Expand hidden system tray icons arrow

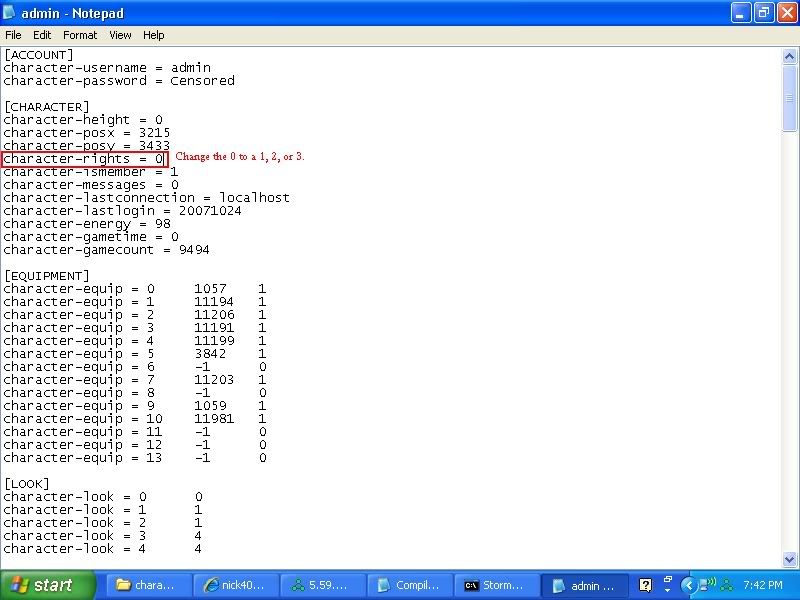[x=689, y=585]
